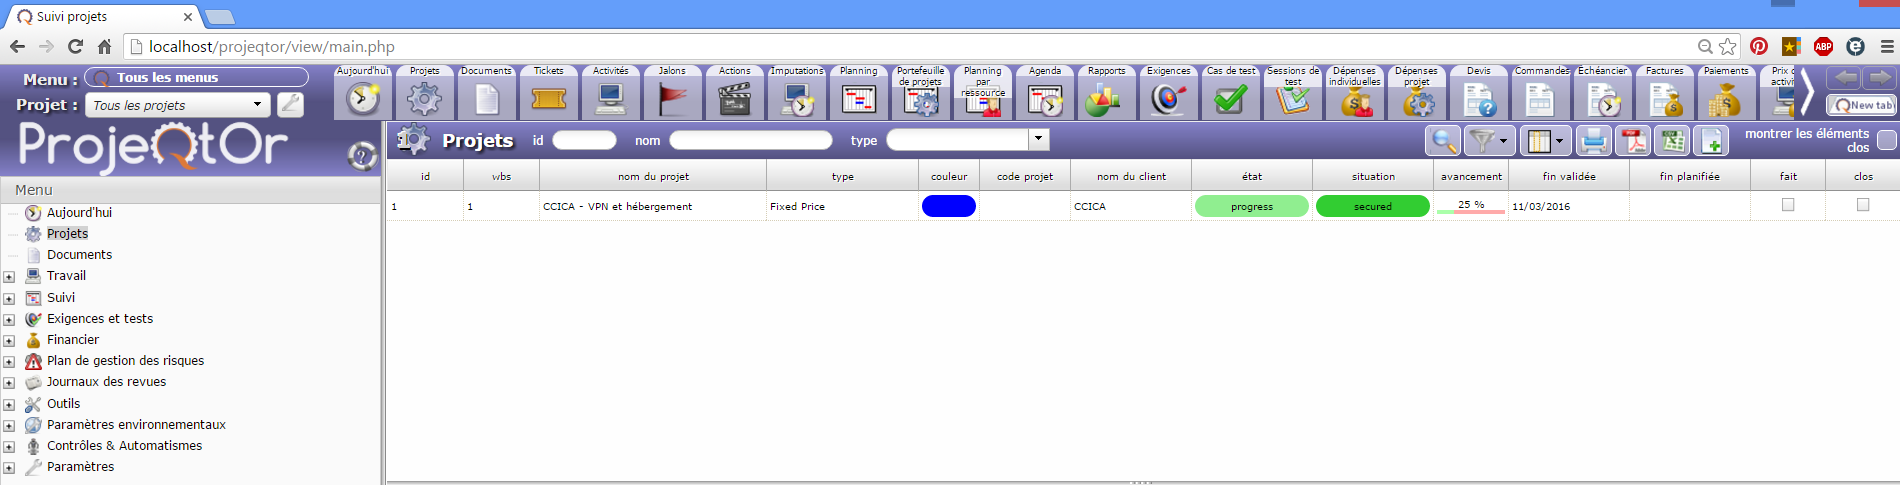Click the 'nom' filter input field
The width and height of the screenshot is (1900, 485).
(x=751, y=140)
